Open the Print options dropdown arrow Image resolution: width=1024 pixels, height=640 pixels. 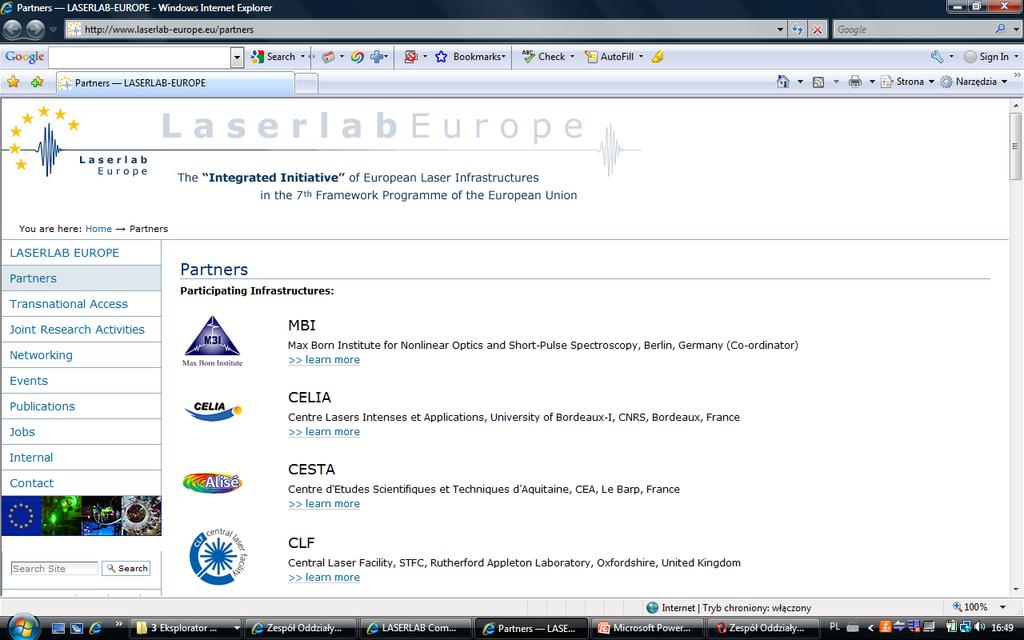[872, 82]
